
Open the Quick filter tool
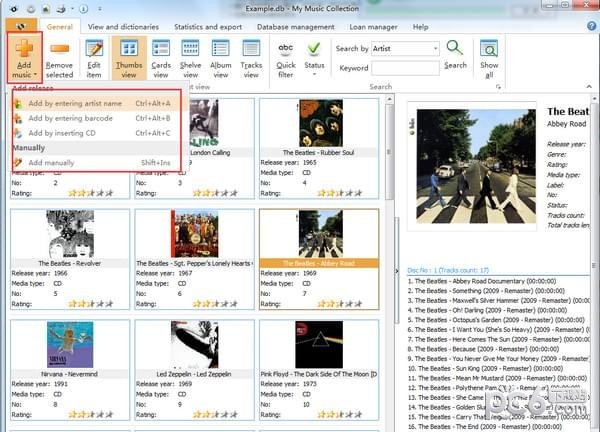click(x=286, y=59)
